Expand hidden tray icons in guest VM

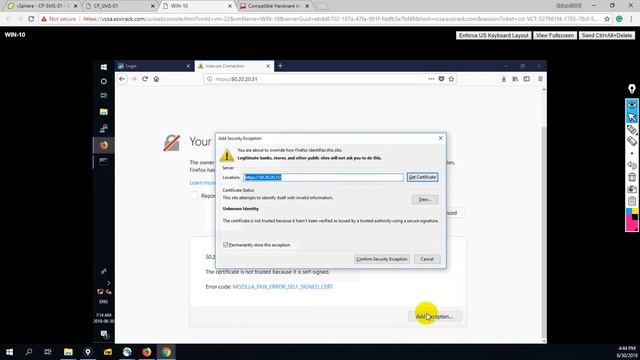pyautogui.click(x=109, y=283)
